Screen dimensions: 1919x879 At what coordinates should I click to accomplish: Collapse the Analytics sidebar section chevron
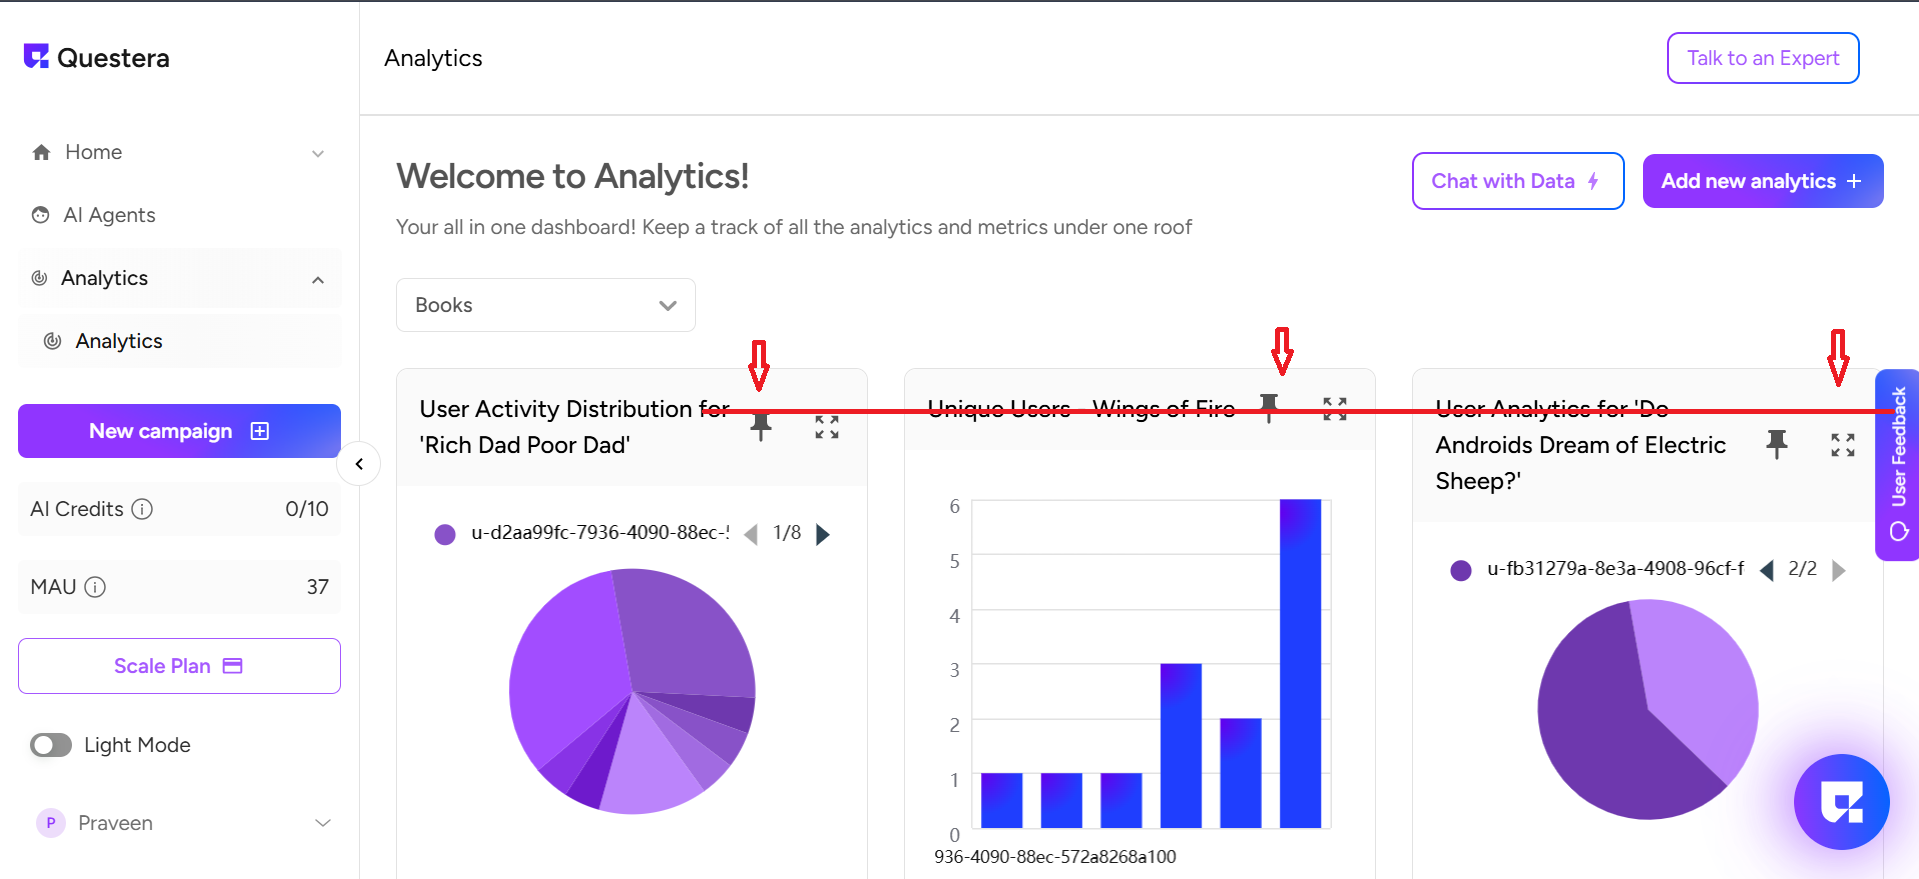point(318,279)
